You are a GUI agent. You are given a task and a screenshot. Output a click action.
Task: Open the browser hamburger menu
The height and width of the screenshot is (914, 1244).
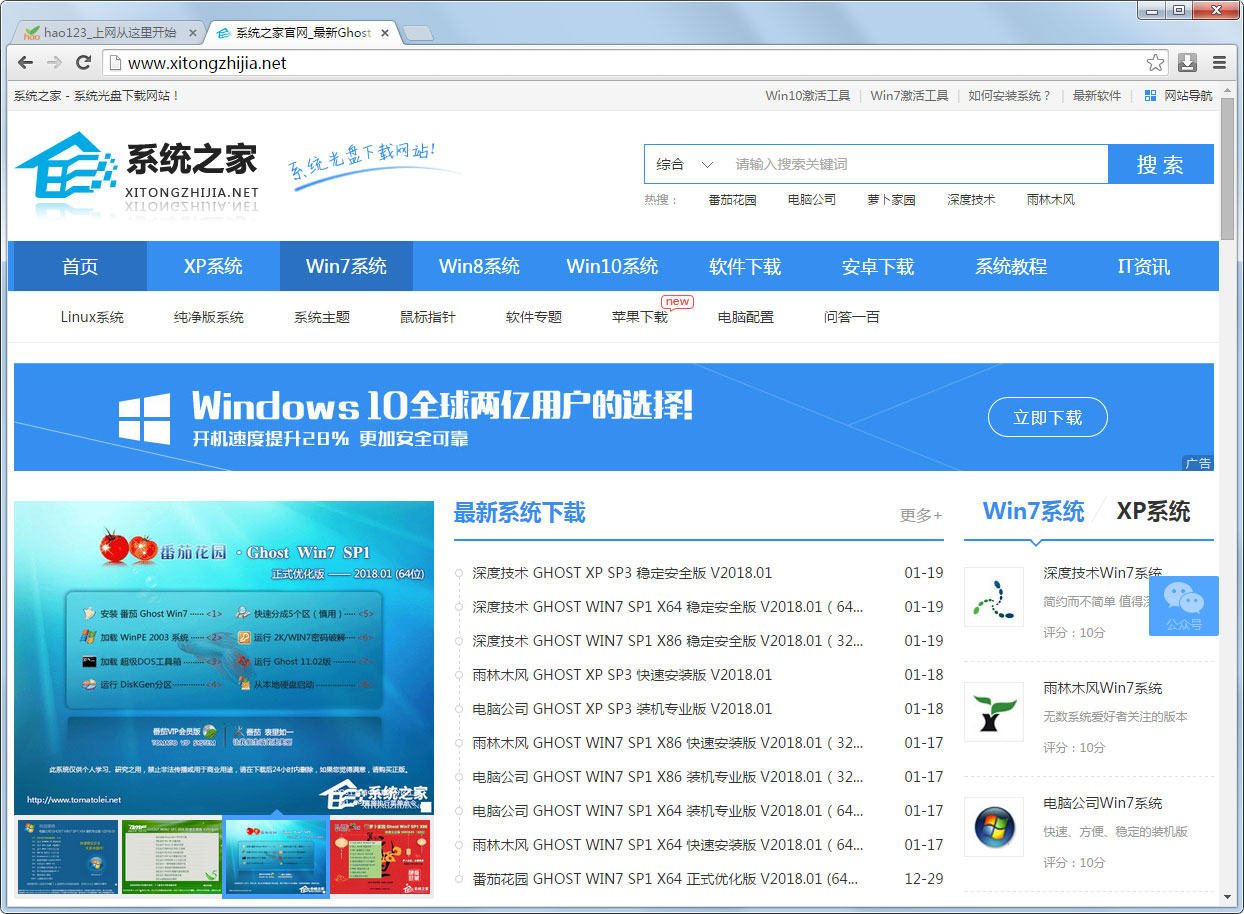[x=1219, y=63]
